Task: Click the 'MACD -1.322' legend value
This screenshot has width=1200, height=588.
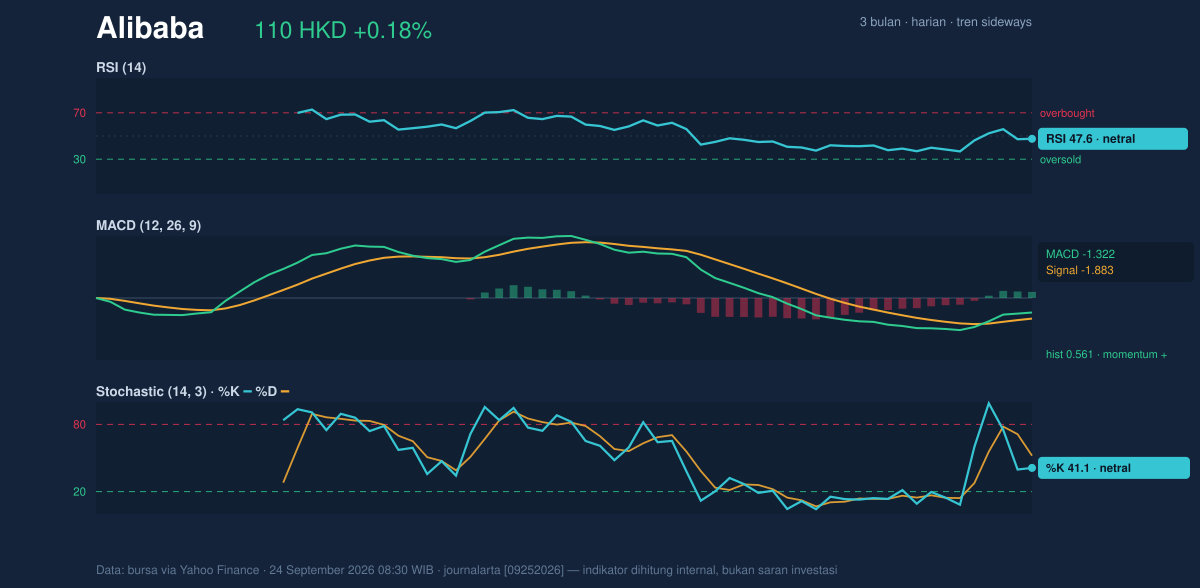Action: [x=1080, y=254]
